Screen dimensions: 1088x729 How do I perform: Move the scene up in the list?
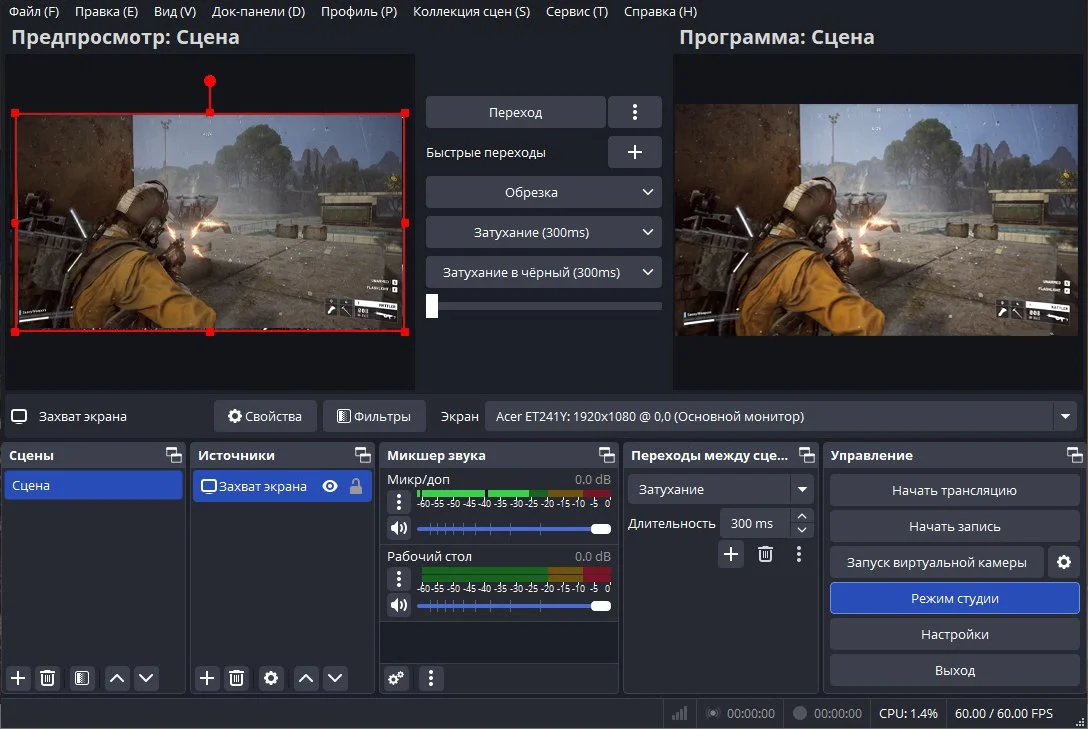117,678
